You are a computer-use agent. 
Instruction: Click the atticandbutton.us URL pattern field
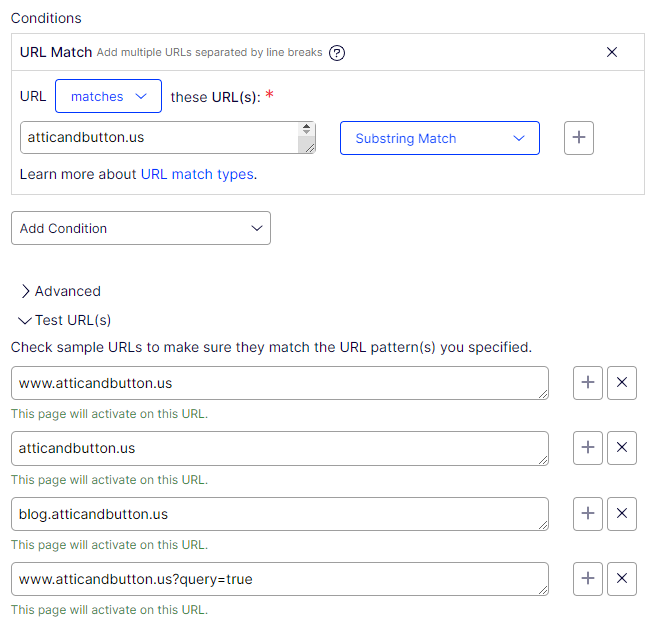click(155, 138)
